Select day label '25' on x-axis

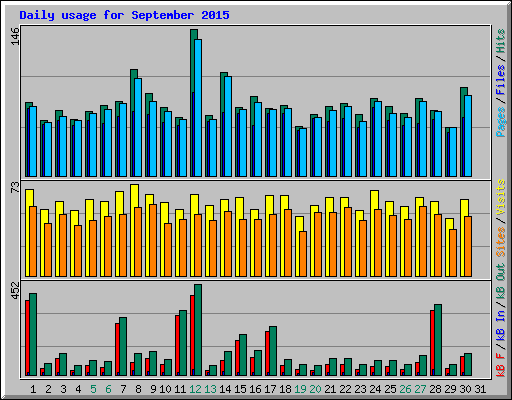pos(390,389)
